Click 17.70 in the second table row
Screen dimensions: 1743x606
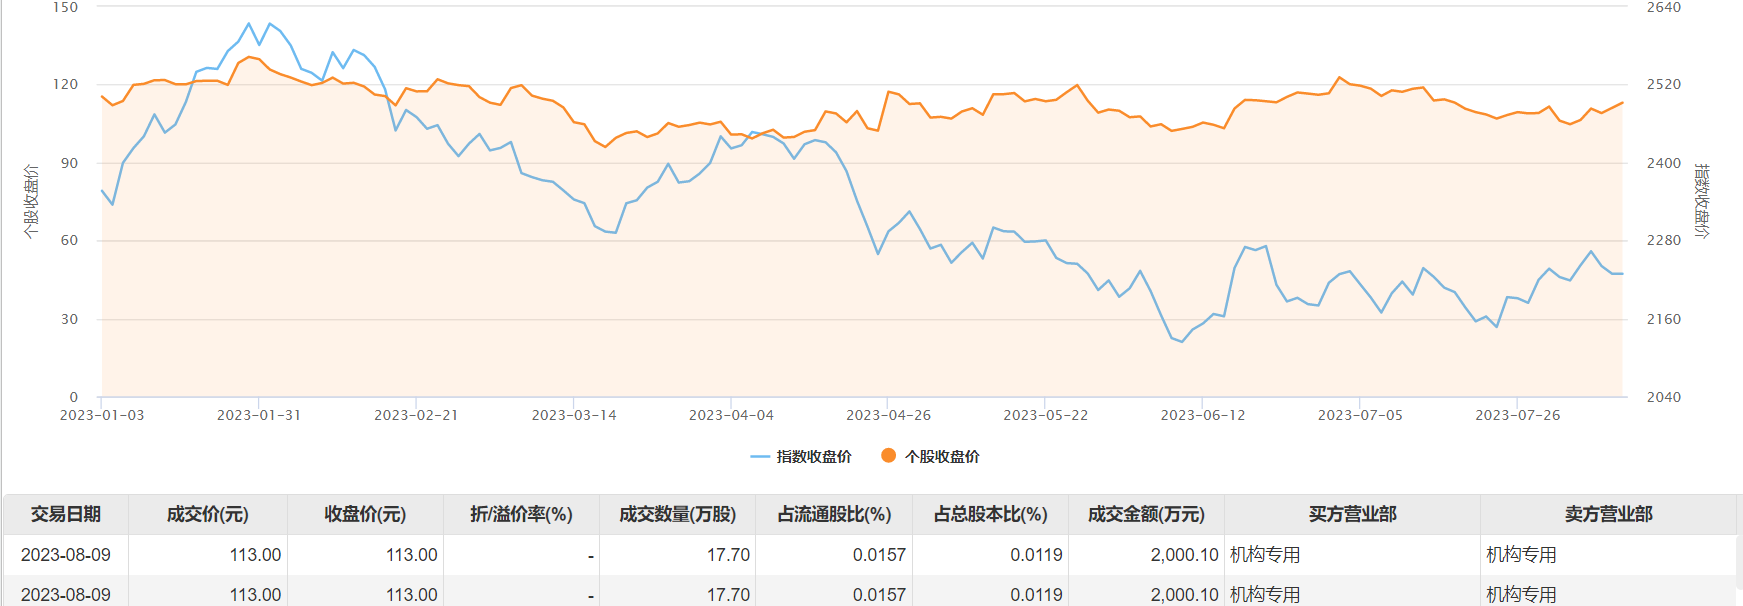click(728, 595)
